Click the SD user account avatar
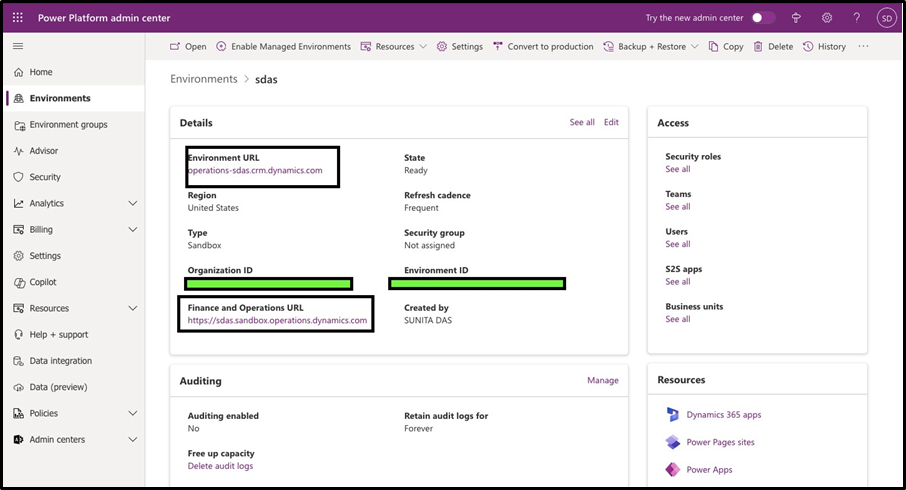906x490 pixels. click(x=885, y=18)
